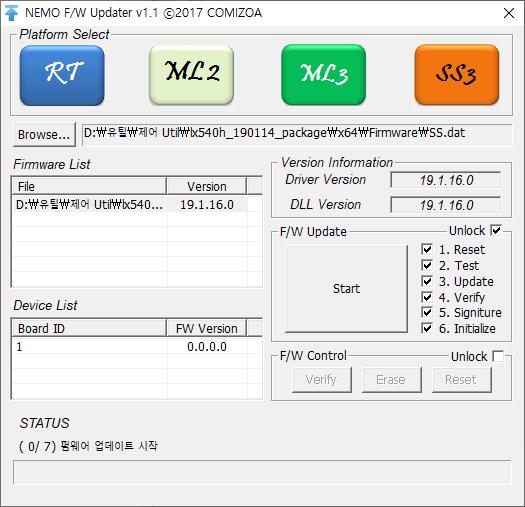Choose the green ML3 platform
This screenshot has width=525, height=507.
pyautogui.click(x=323, y=75)
